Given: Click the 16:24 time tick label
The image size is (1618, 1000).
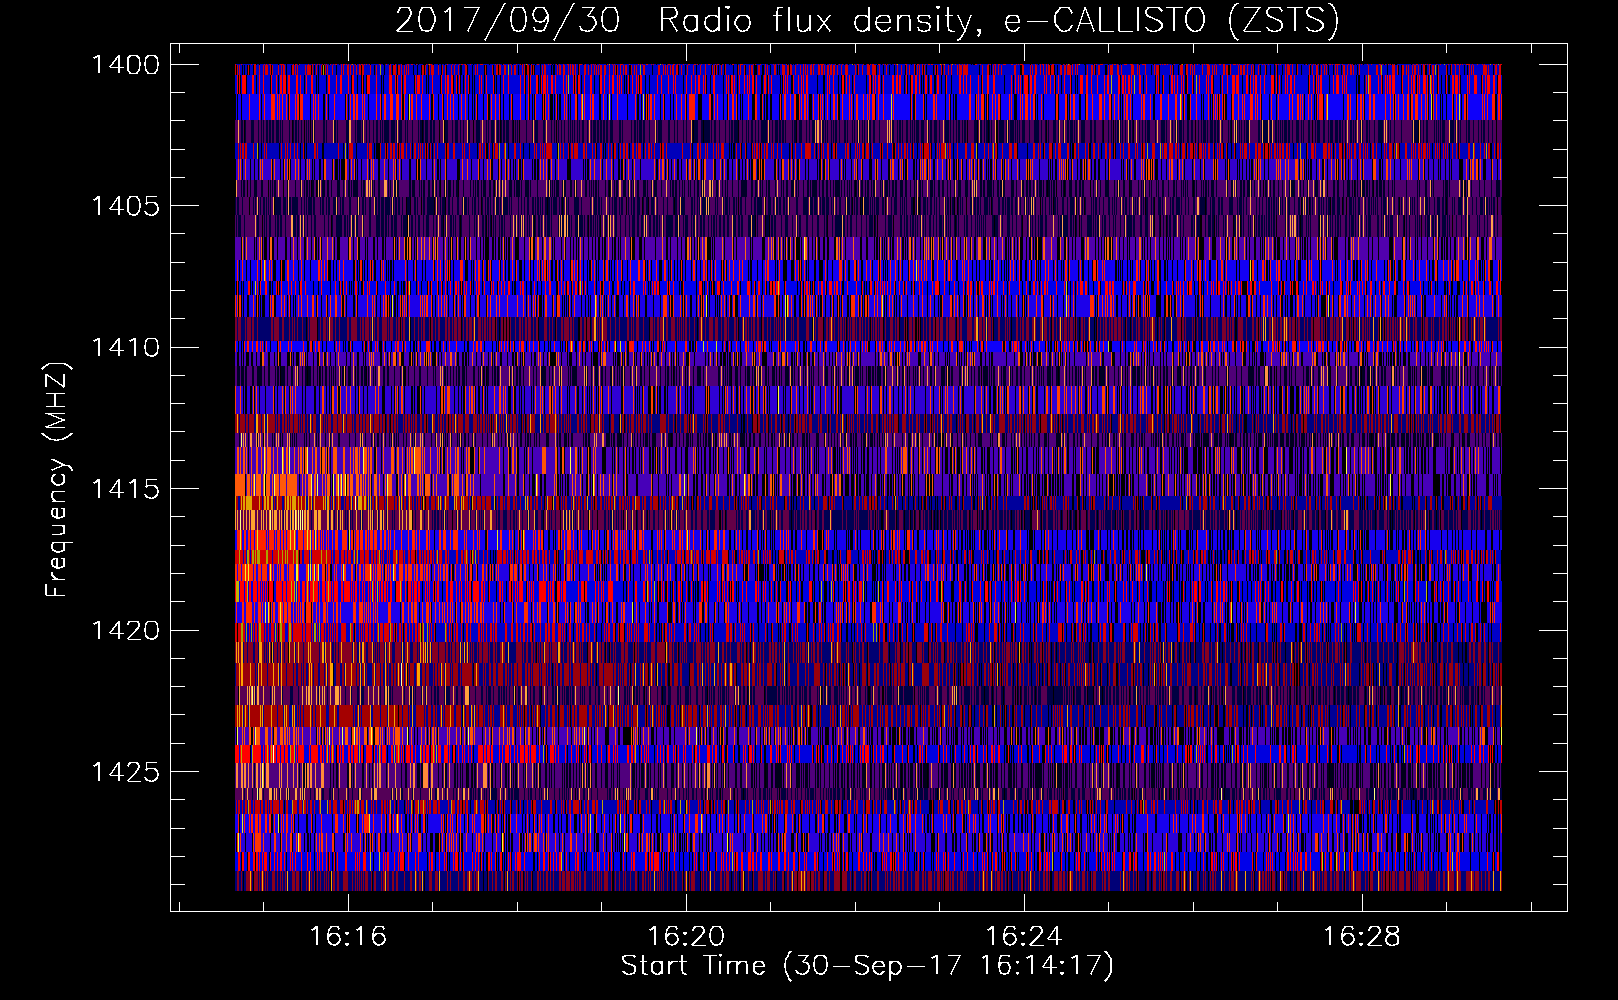Looking at the screenshot, I should point(1023,937).
